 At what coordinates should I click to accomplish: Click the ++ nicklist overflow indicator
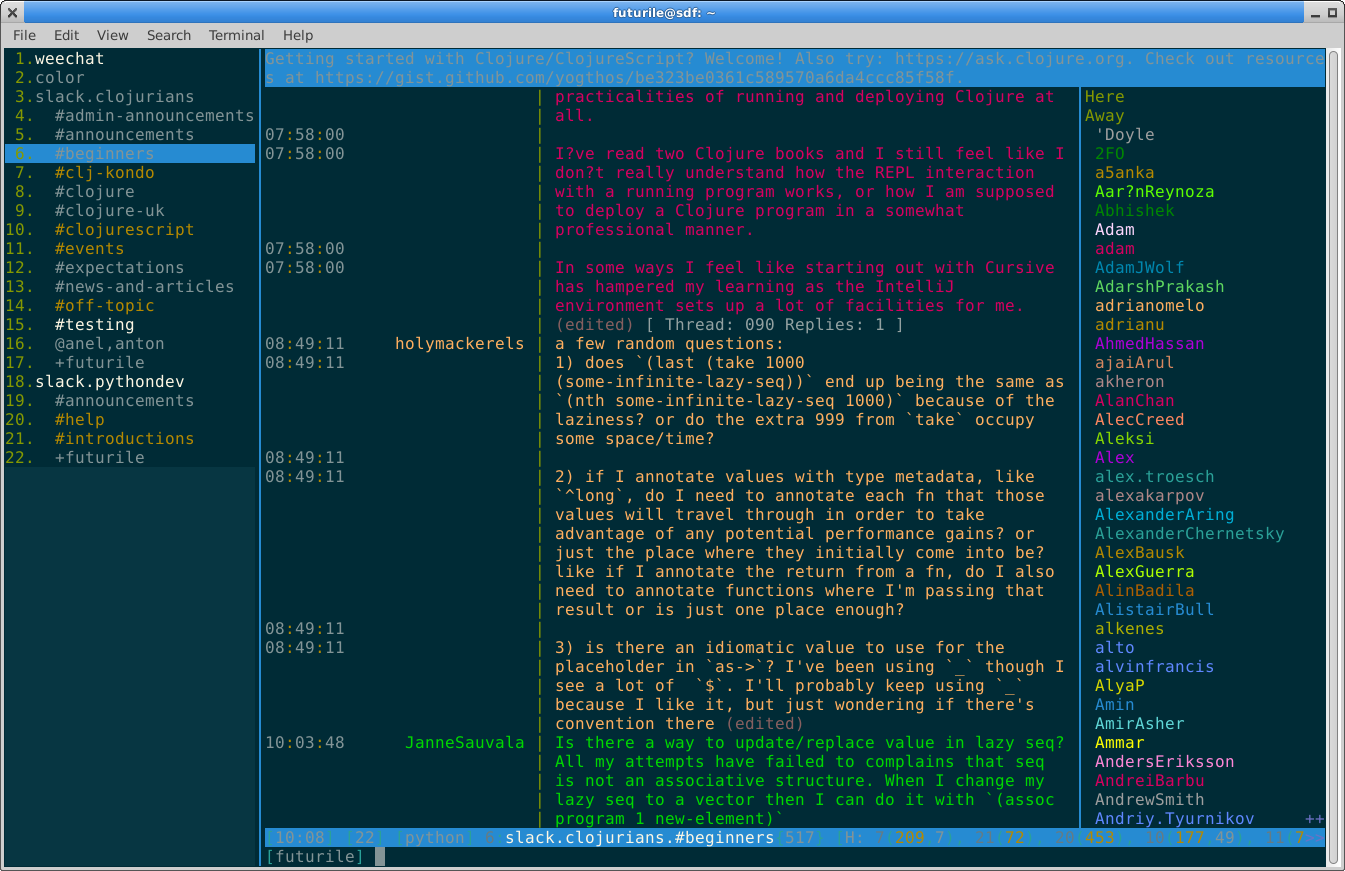(1314, 819)
